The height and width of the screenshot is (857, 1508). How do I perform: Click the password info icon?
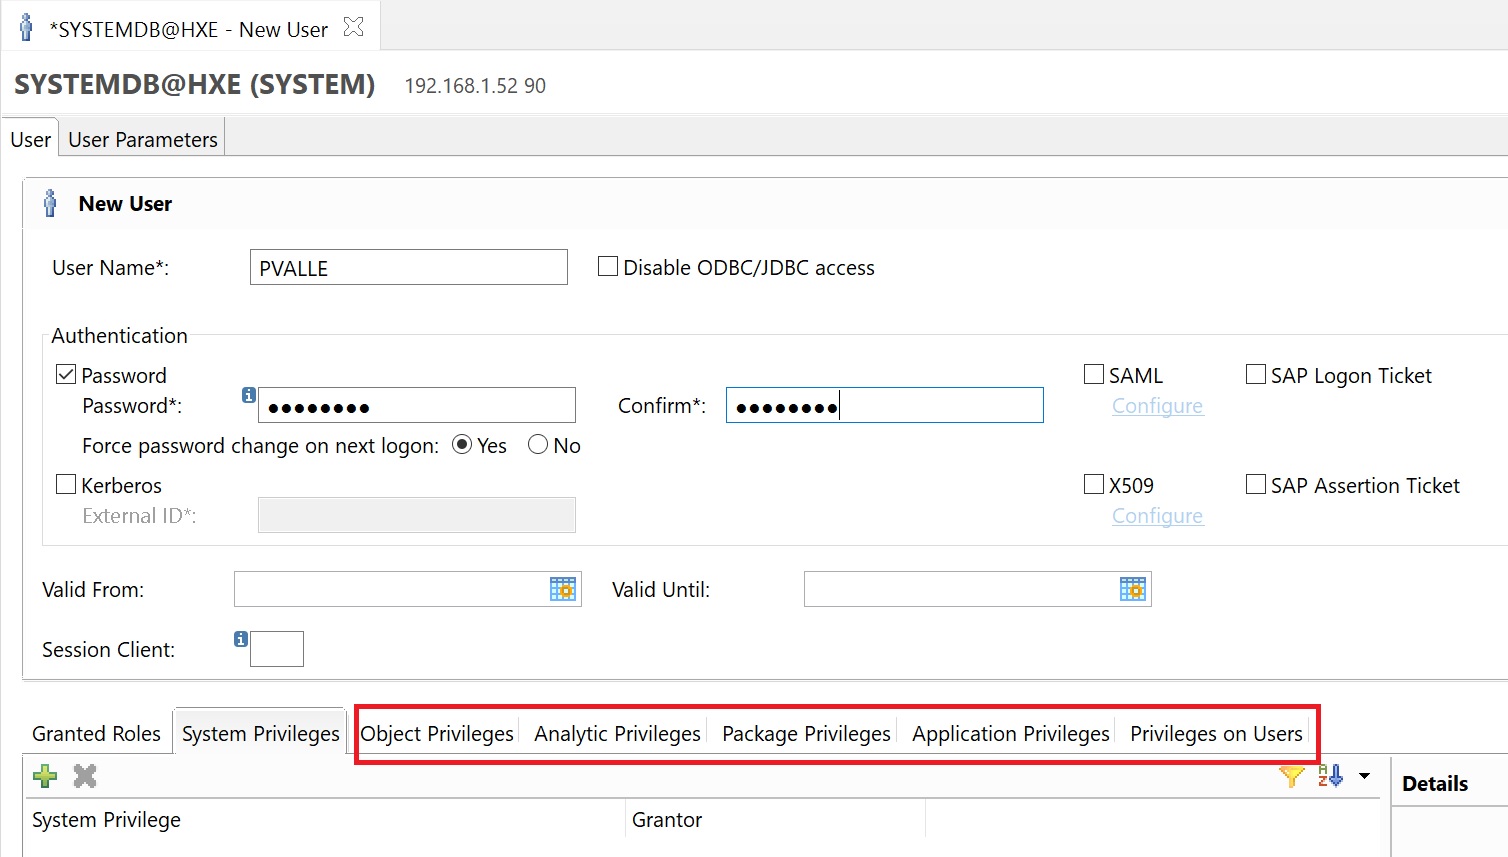click(249, 395)
